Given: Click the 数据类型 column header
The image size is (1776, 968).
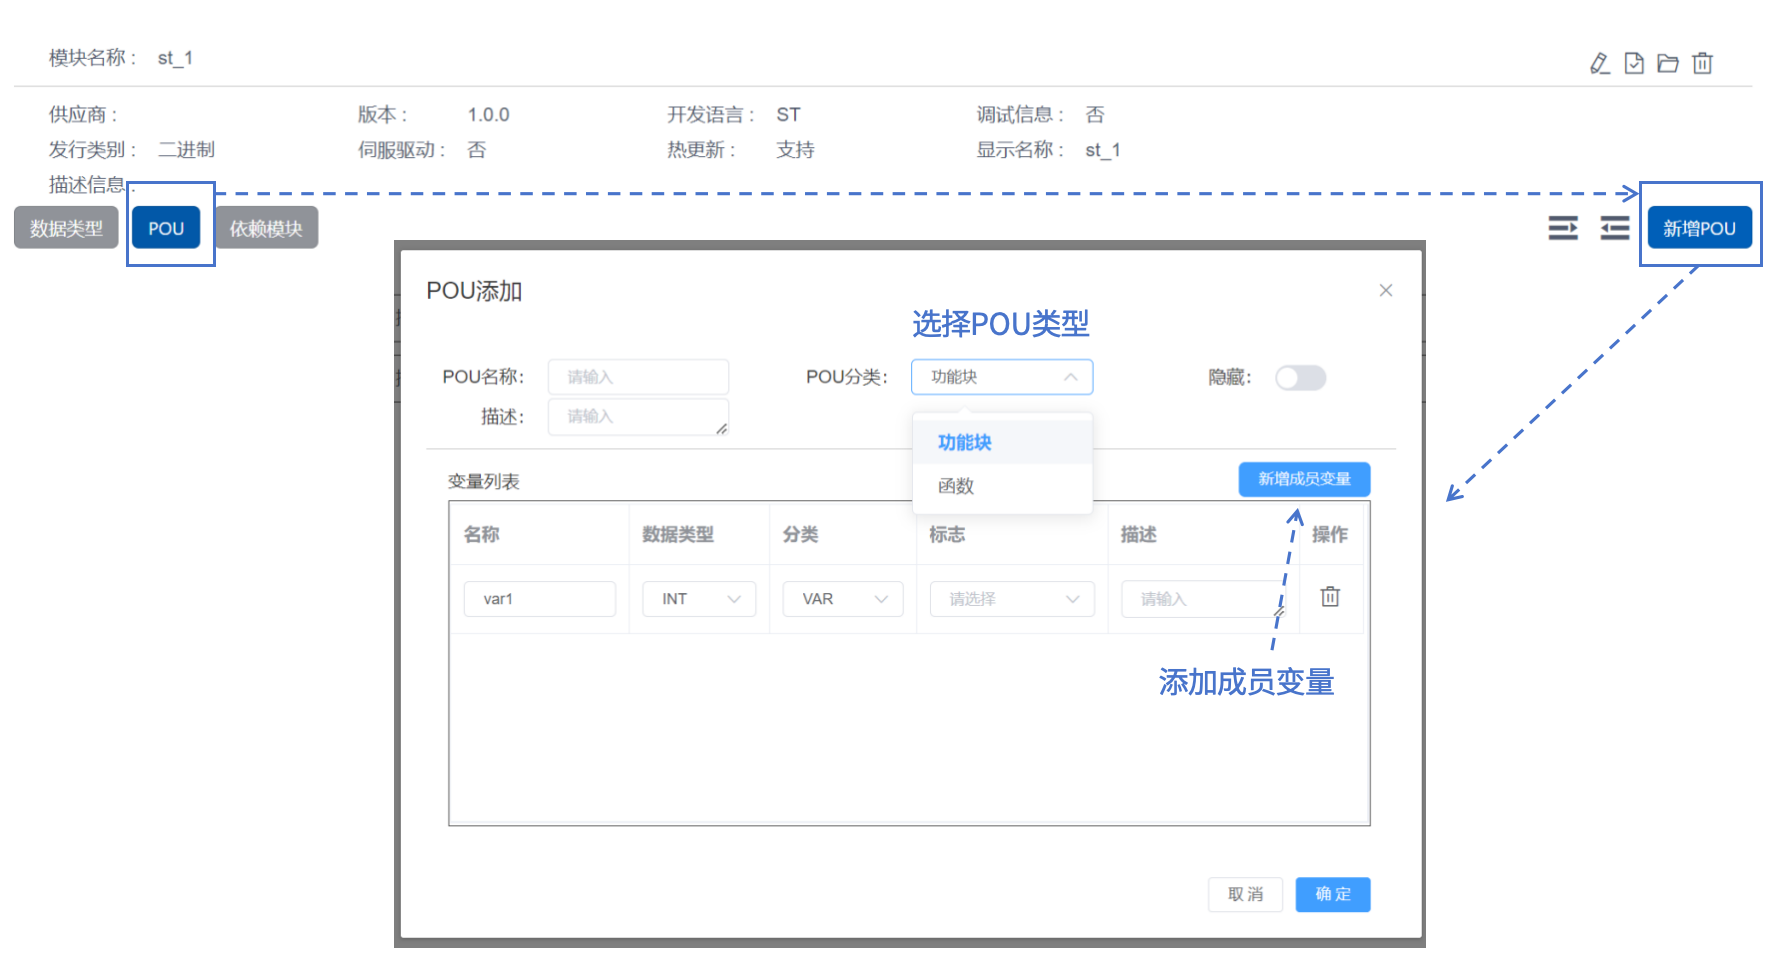Looking at the screenshot, I should pos(678,534).
